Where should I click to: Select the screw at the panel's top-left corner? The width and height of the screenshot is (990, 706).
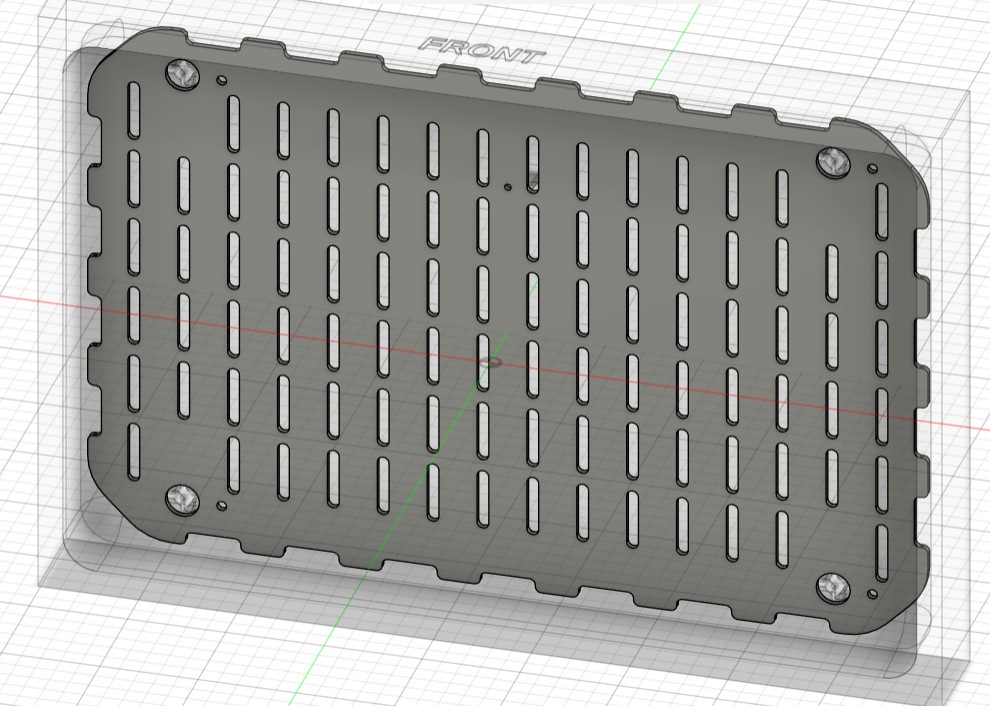tap(182, 75)
